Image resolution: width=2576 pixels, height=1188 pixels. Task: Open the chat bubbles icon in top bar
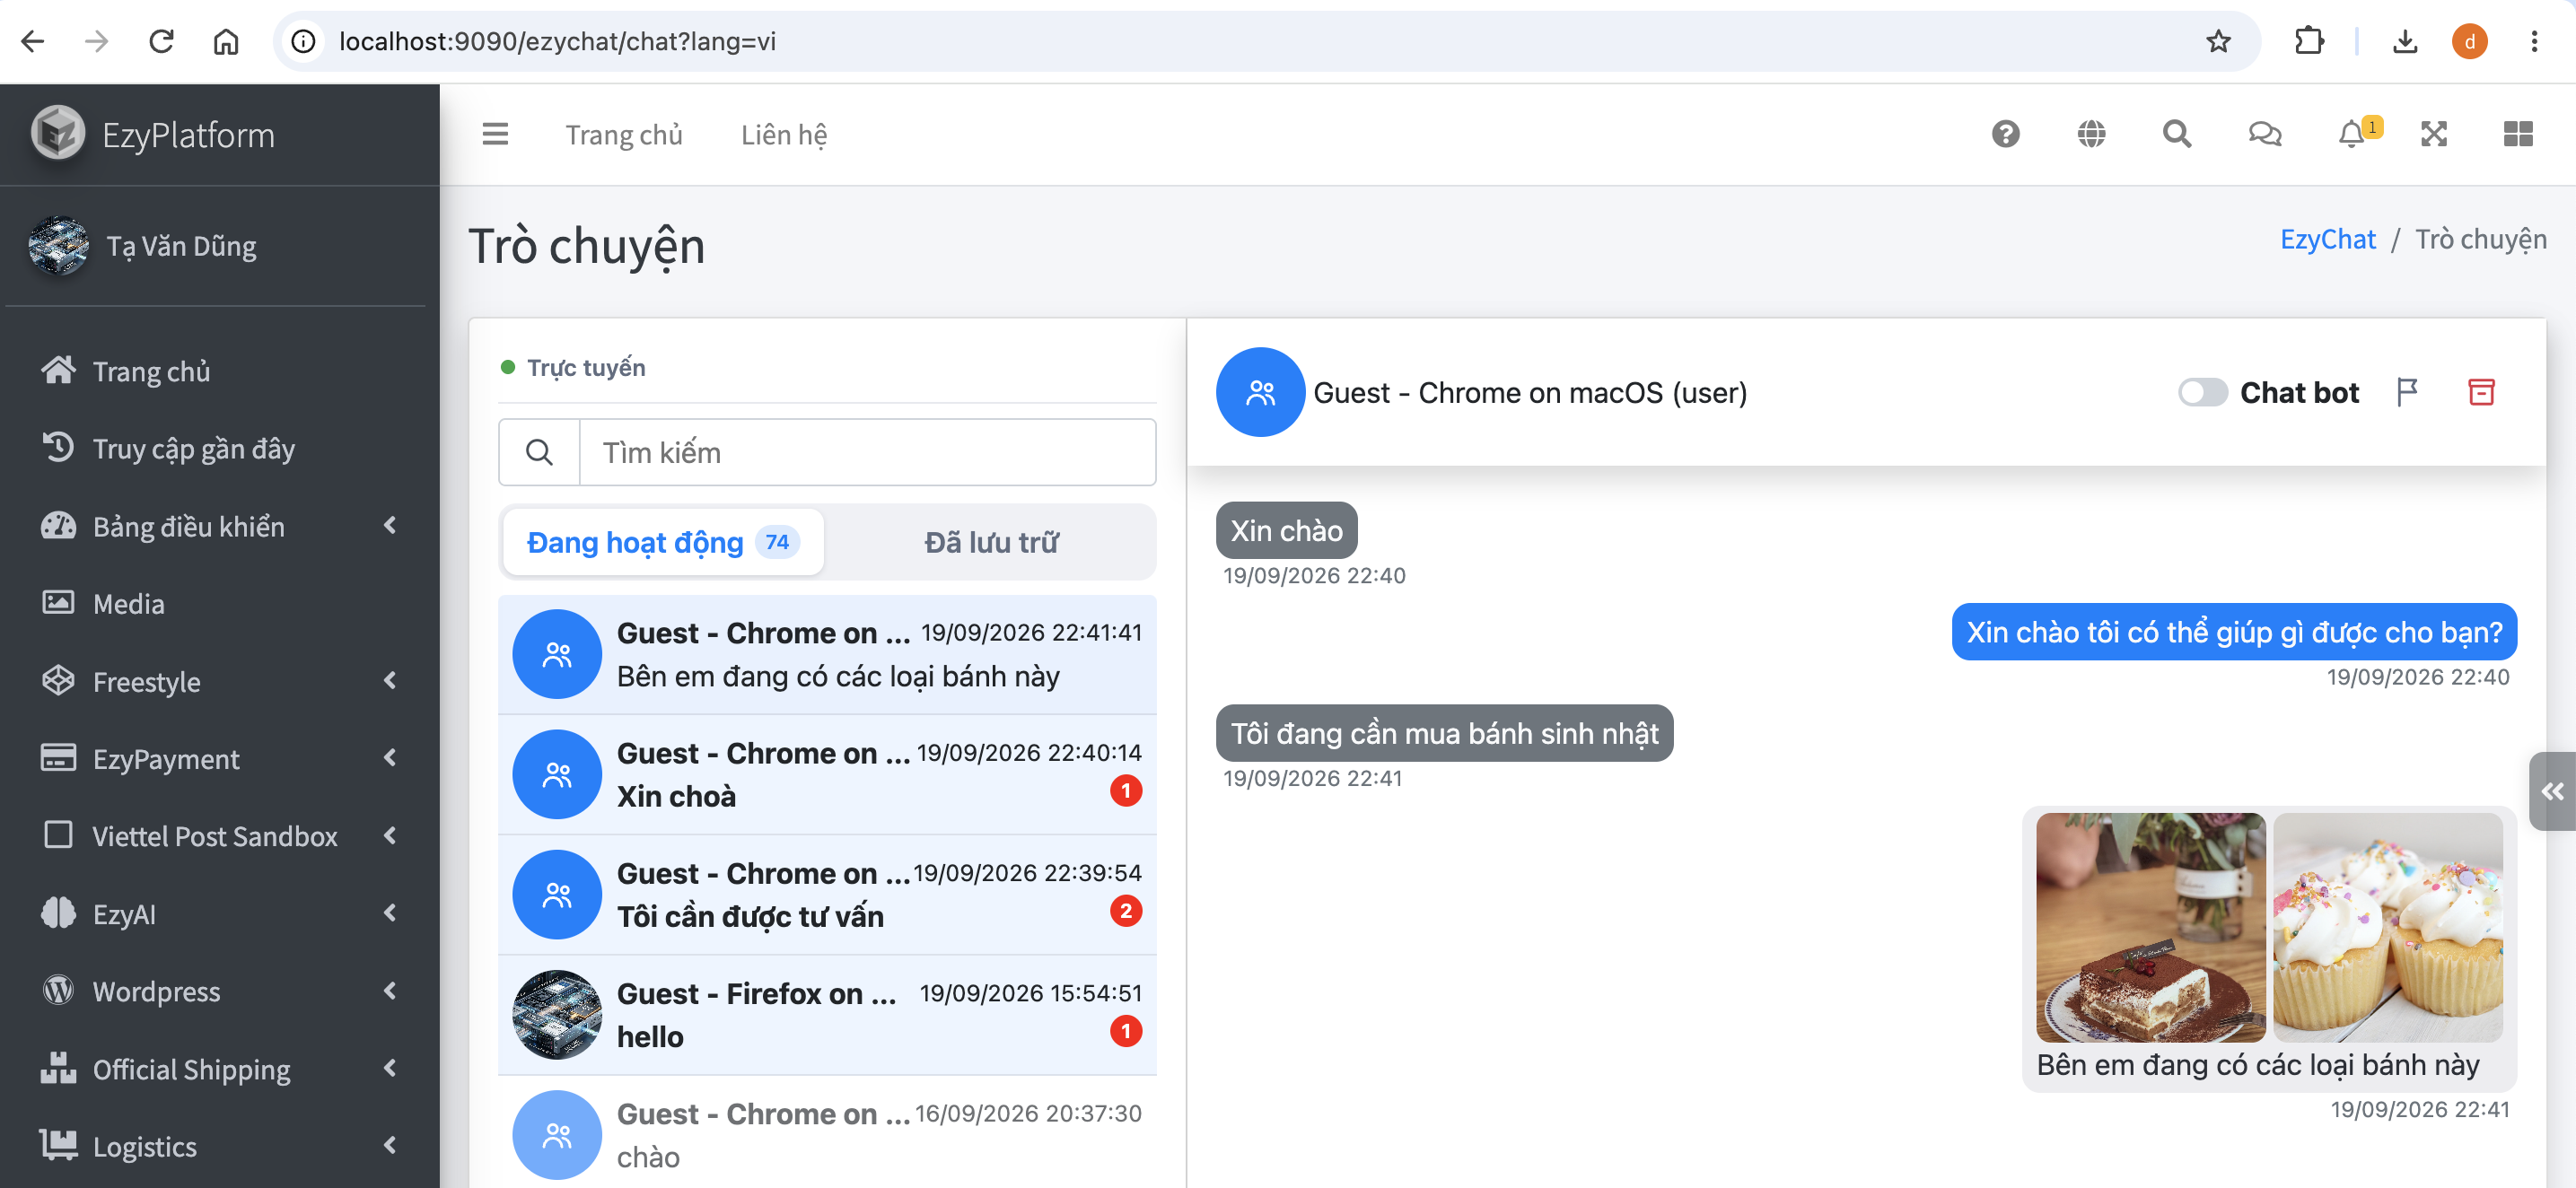click(2264, 134)
